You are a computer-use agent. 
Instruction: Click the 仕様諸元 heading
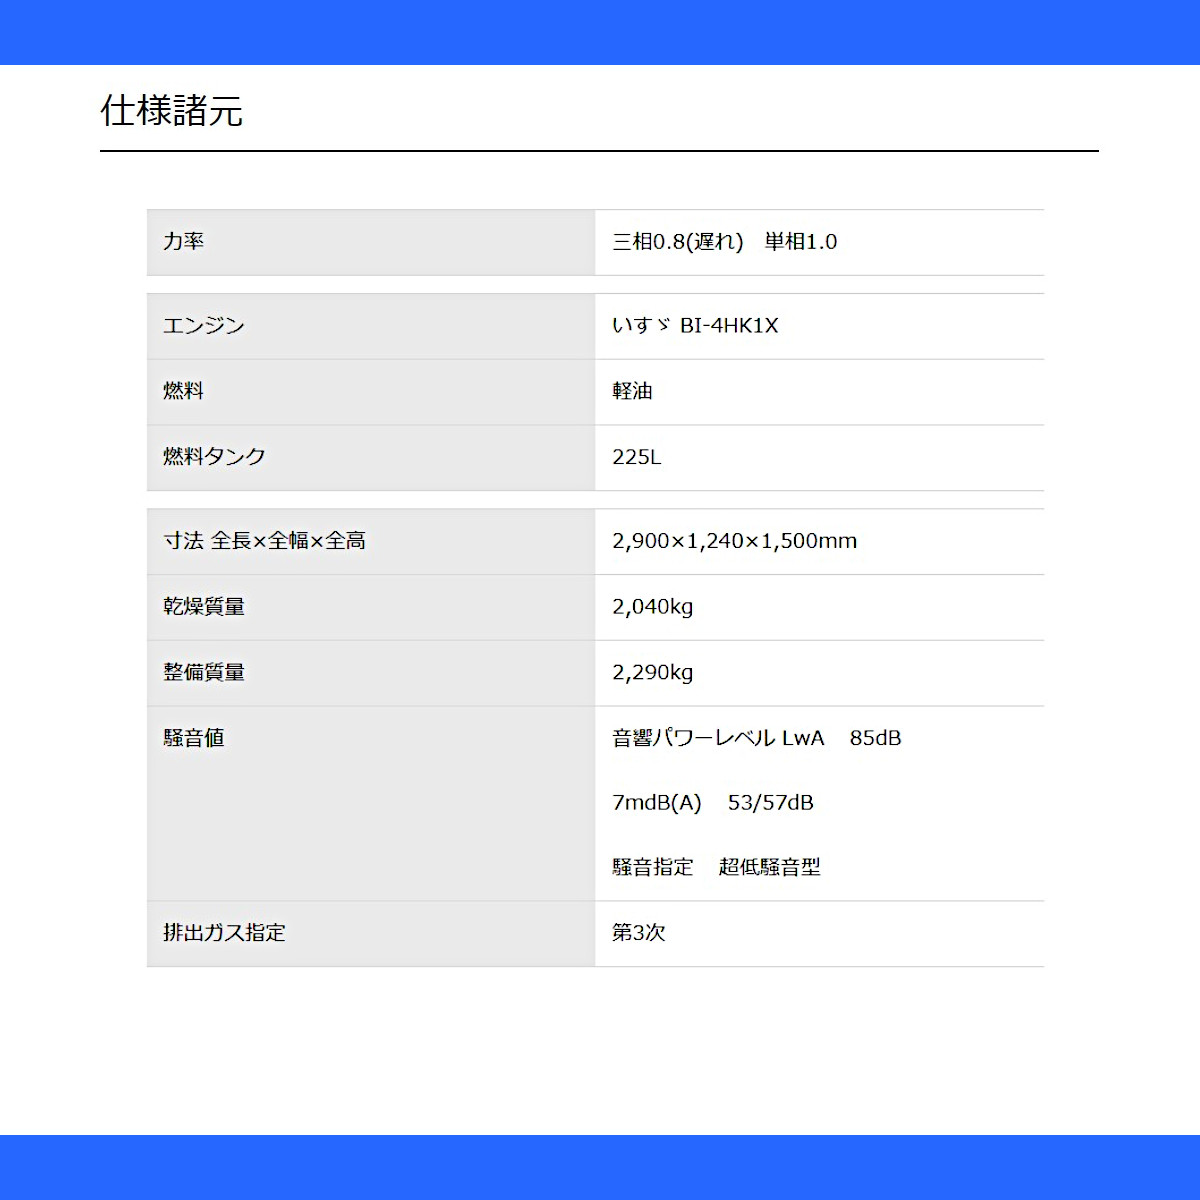pyautogui.click(x=171, y=111)
